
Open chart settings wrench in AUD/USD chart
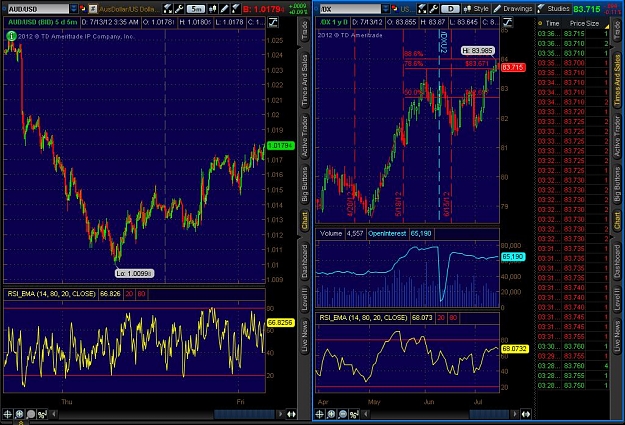coord(179,8)
